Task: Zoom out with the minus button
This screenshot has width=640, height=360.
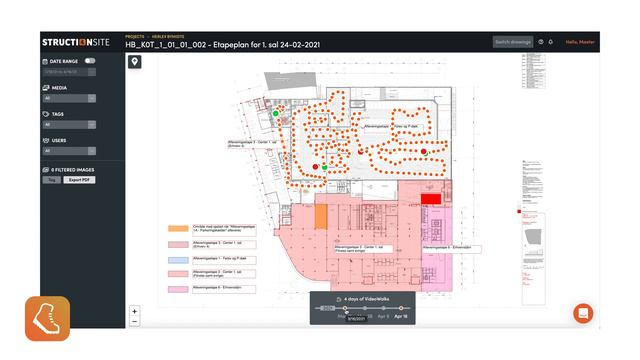Action: coord(135,322)
